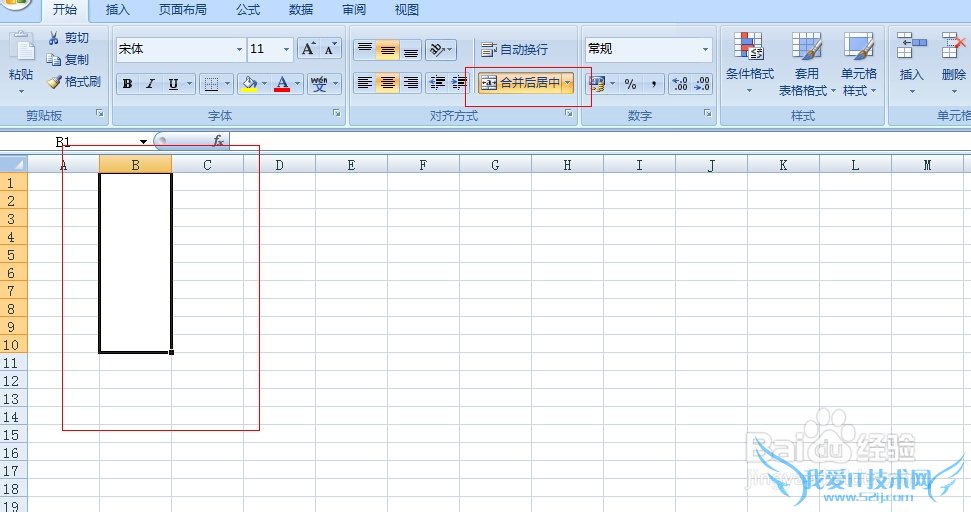Image resolution: width=971 pixels, height=512 pixels.
Task: Click Wrap Text (自动换行)
Action: [515, 50]
